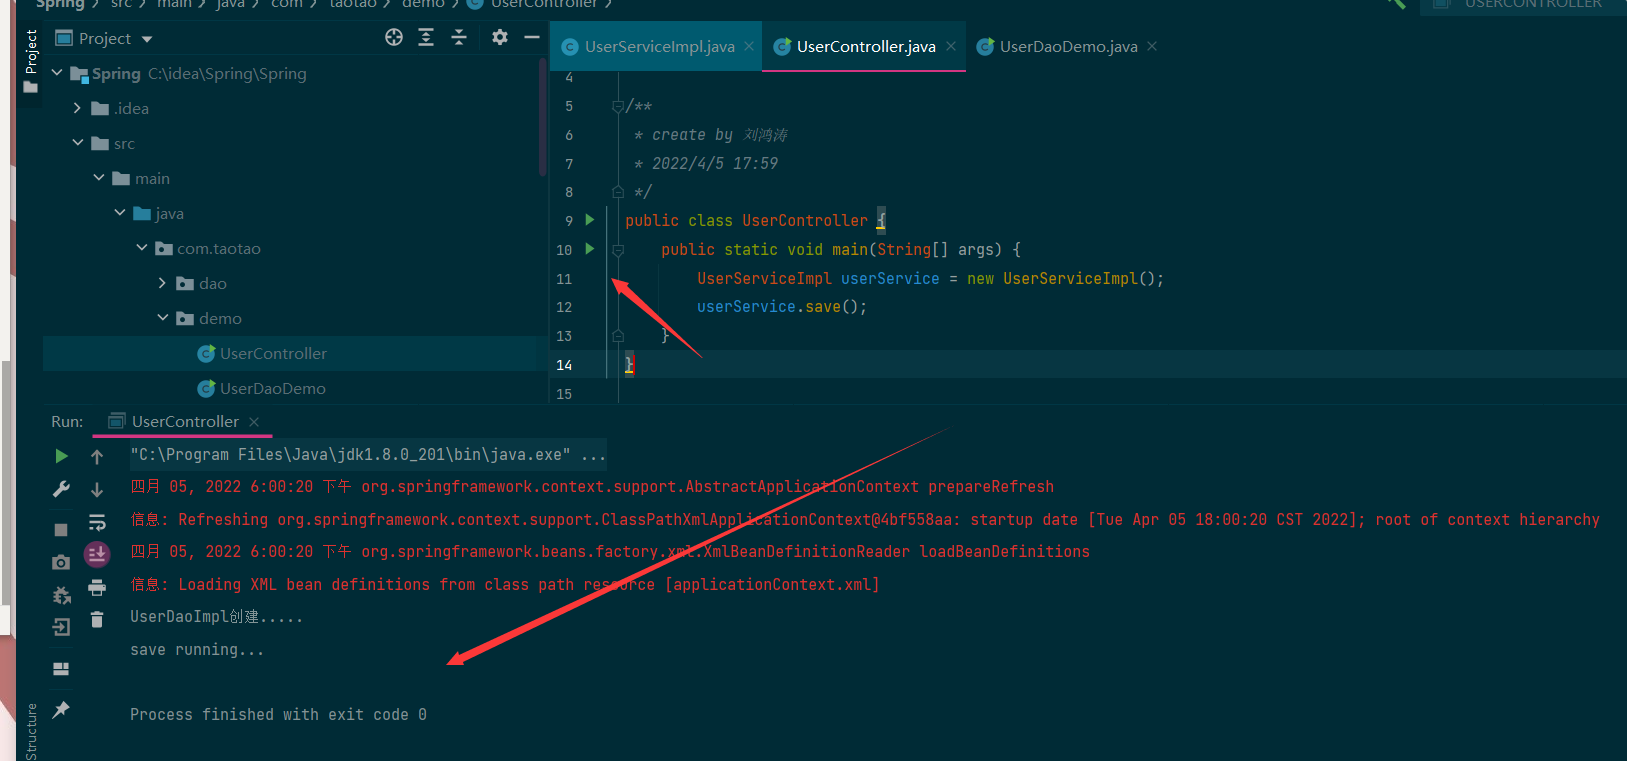Collapse the demo package chevron

[162, 318]
